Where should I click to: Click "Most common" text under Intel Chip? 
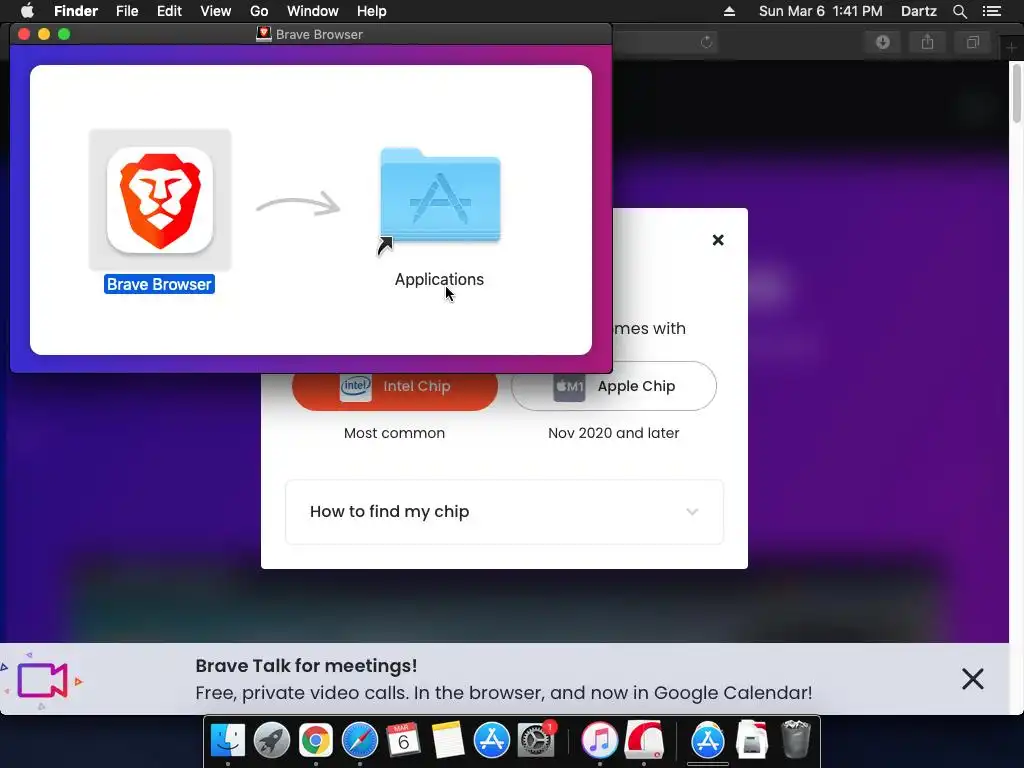click(394, 433)
